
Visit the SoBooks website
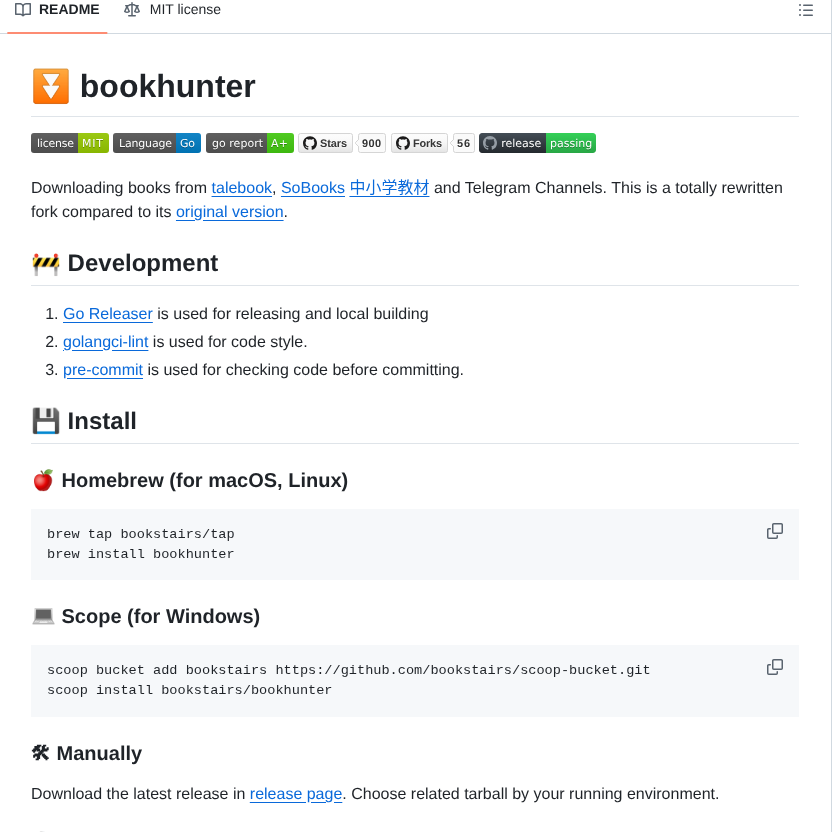coord(312,187)
